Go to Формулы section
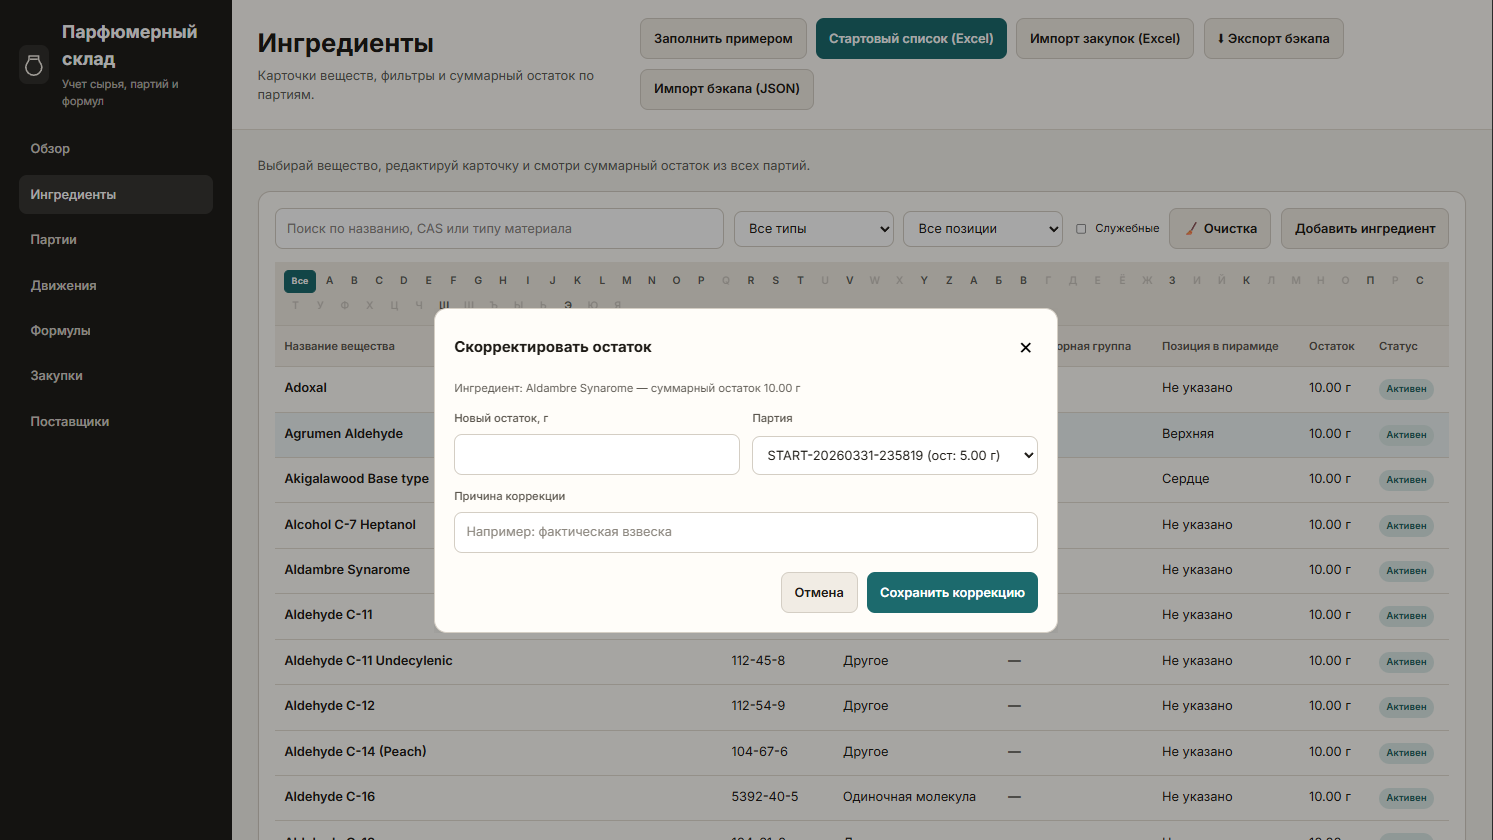Image resolution: width=1493 pixels, height=840 pixels. pyautogui.click(x=60, y=331)
